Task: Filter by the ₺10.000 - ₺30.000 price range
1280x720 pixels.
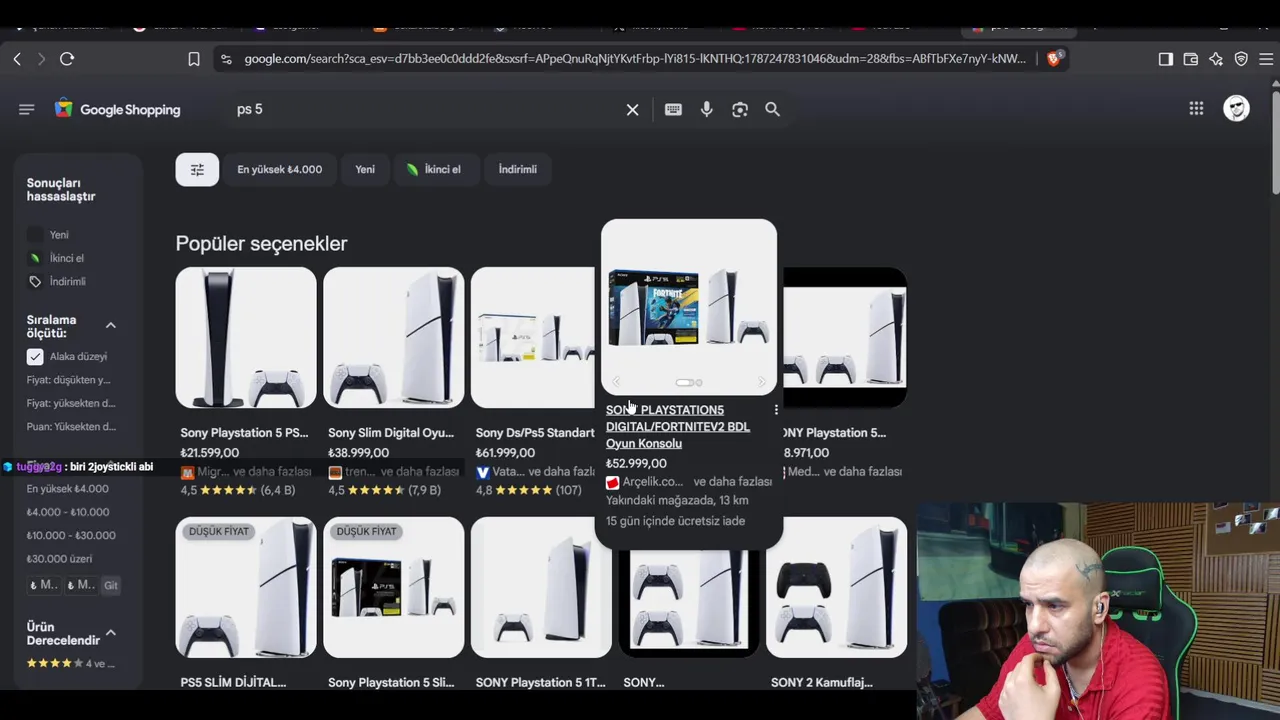Action: click(71, 535)
